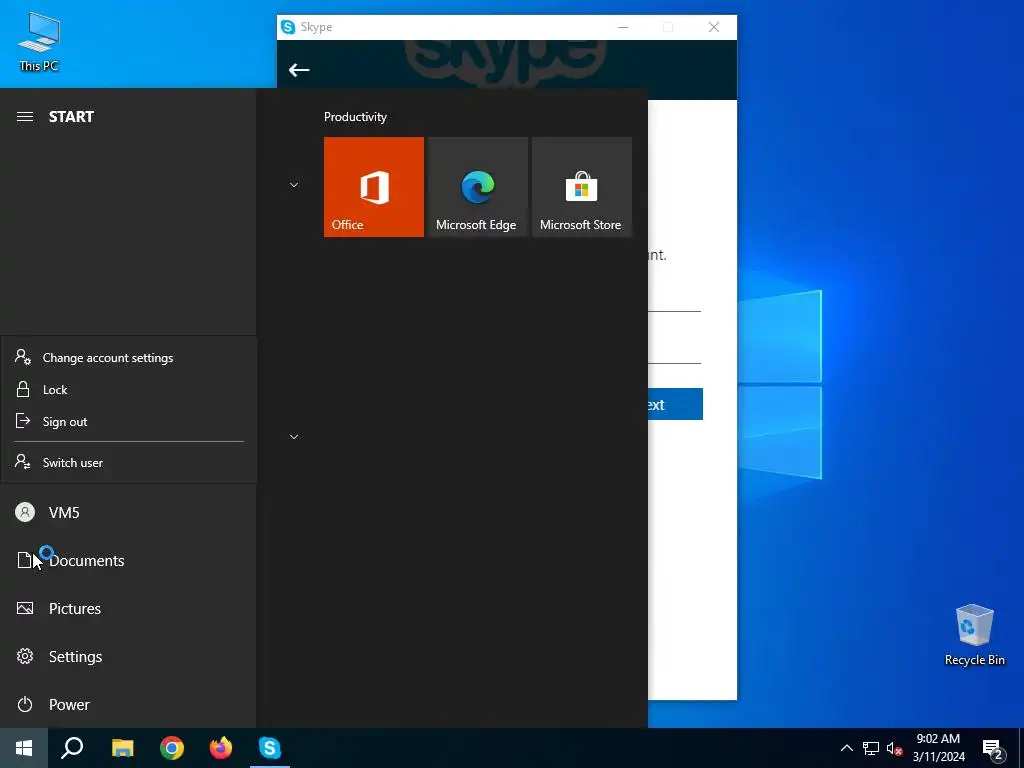Select the Recycle Bin desktop icon
1024x768 pixels.
974,634
